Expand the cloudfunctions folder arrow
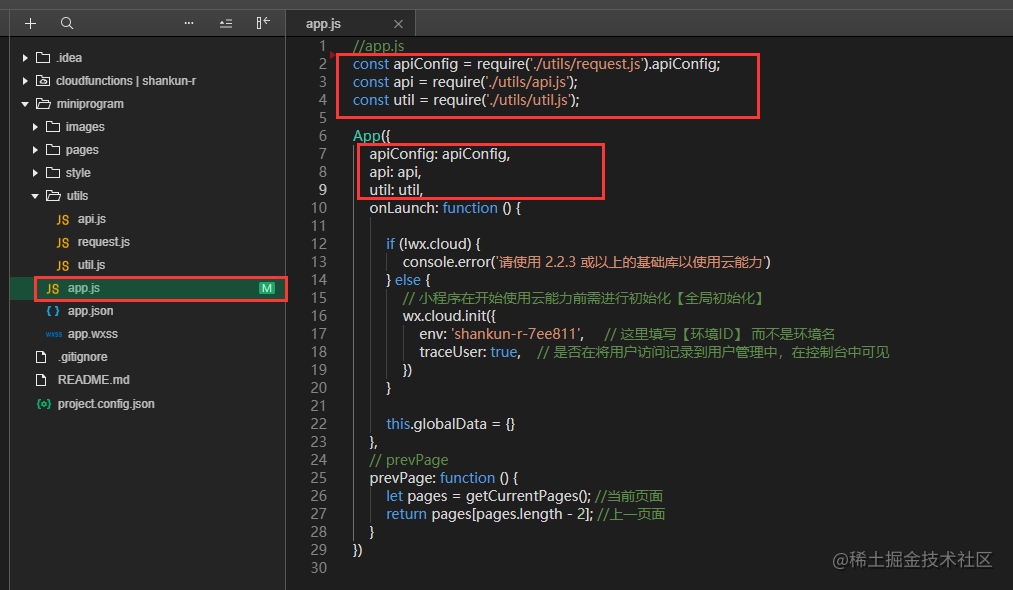Viewport: 1013px width, 590px height. [x=25, y=81]
